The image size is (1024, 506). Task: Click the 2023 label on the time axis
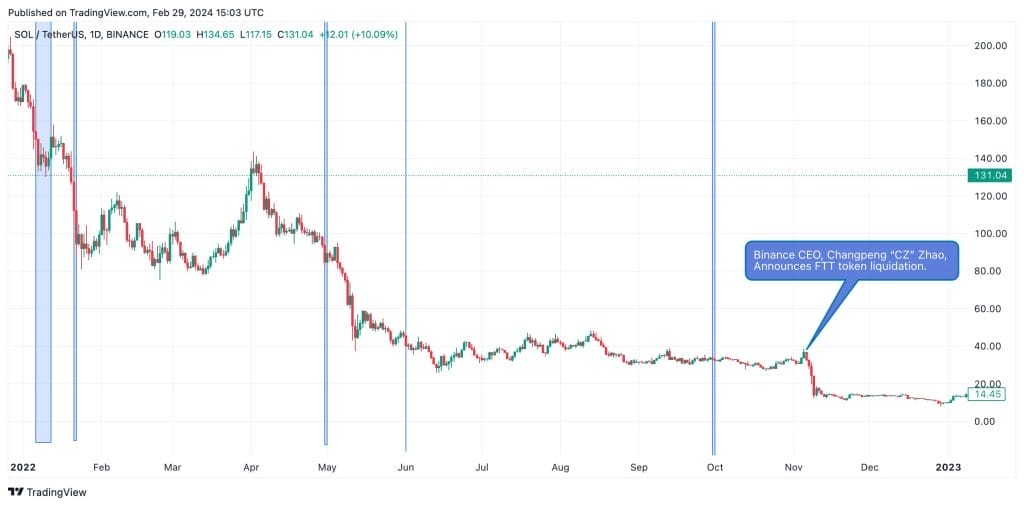[x=946, y=467]
